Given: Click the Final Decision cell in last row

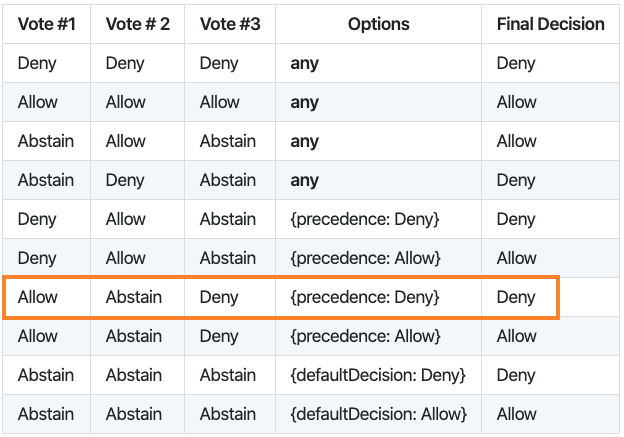Looking at the screenshot, I should [517, 414].
